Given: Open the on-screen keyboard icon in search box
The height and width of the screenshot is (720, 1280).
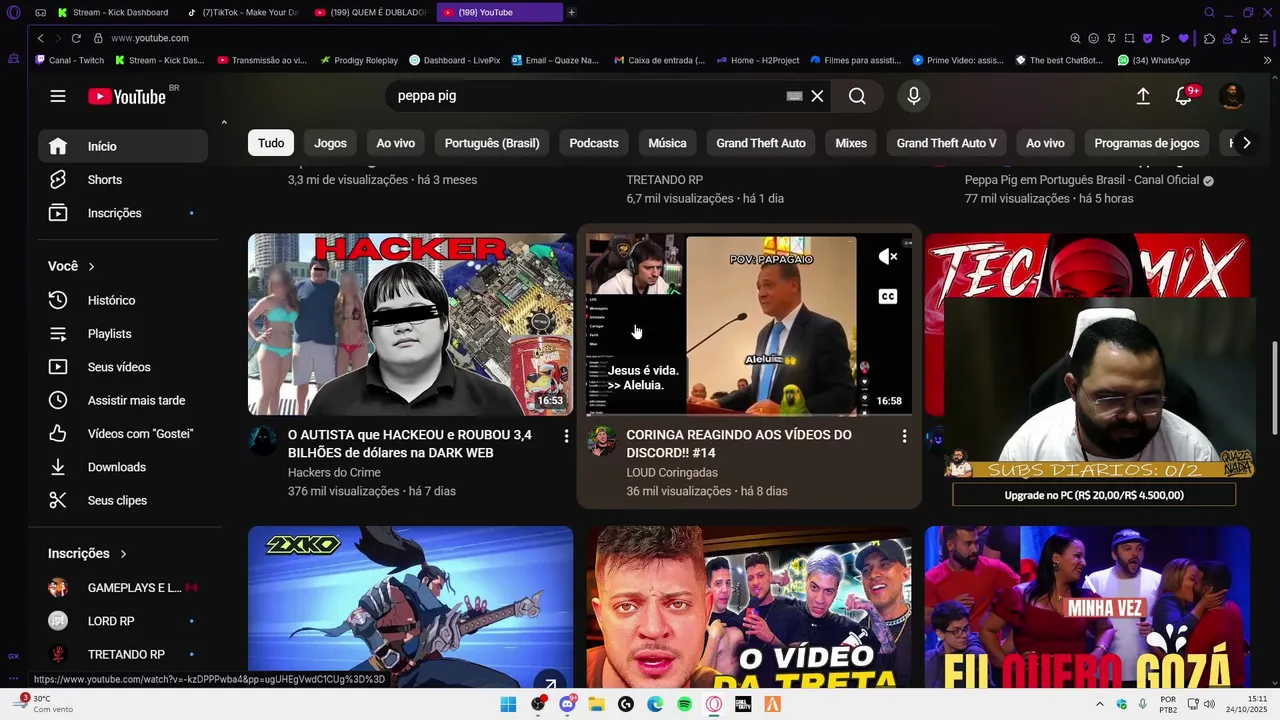Looking at the screenshot, I should pyautogui.click(x=794, y=96).
